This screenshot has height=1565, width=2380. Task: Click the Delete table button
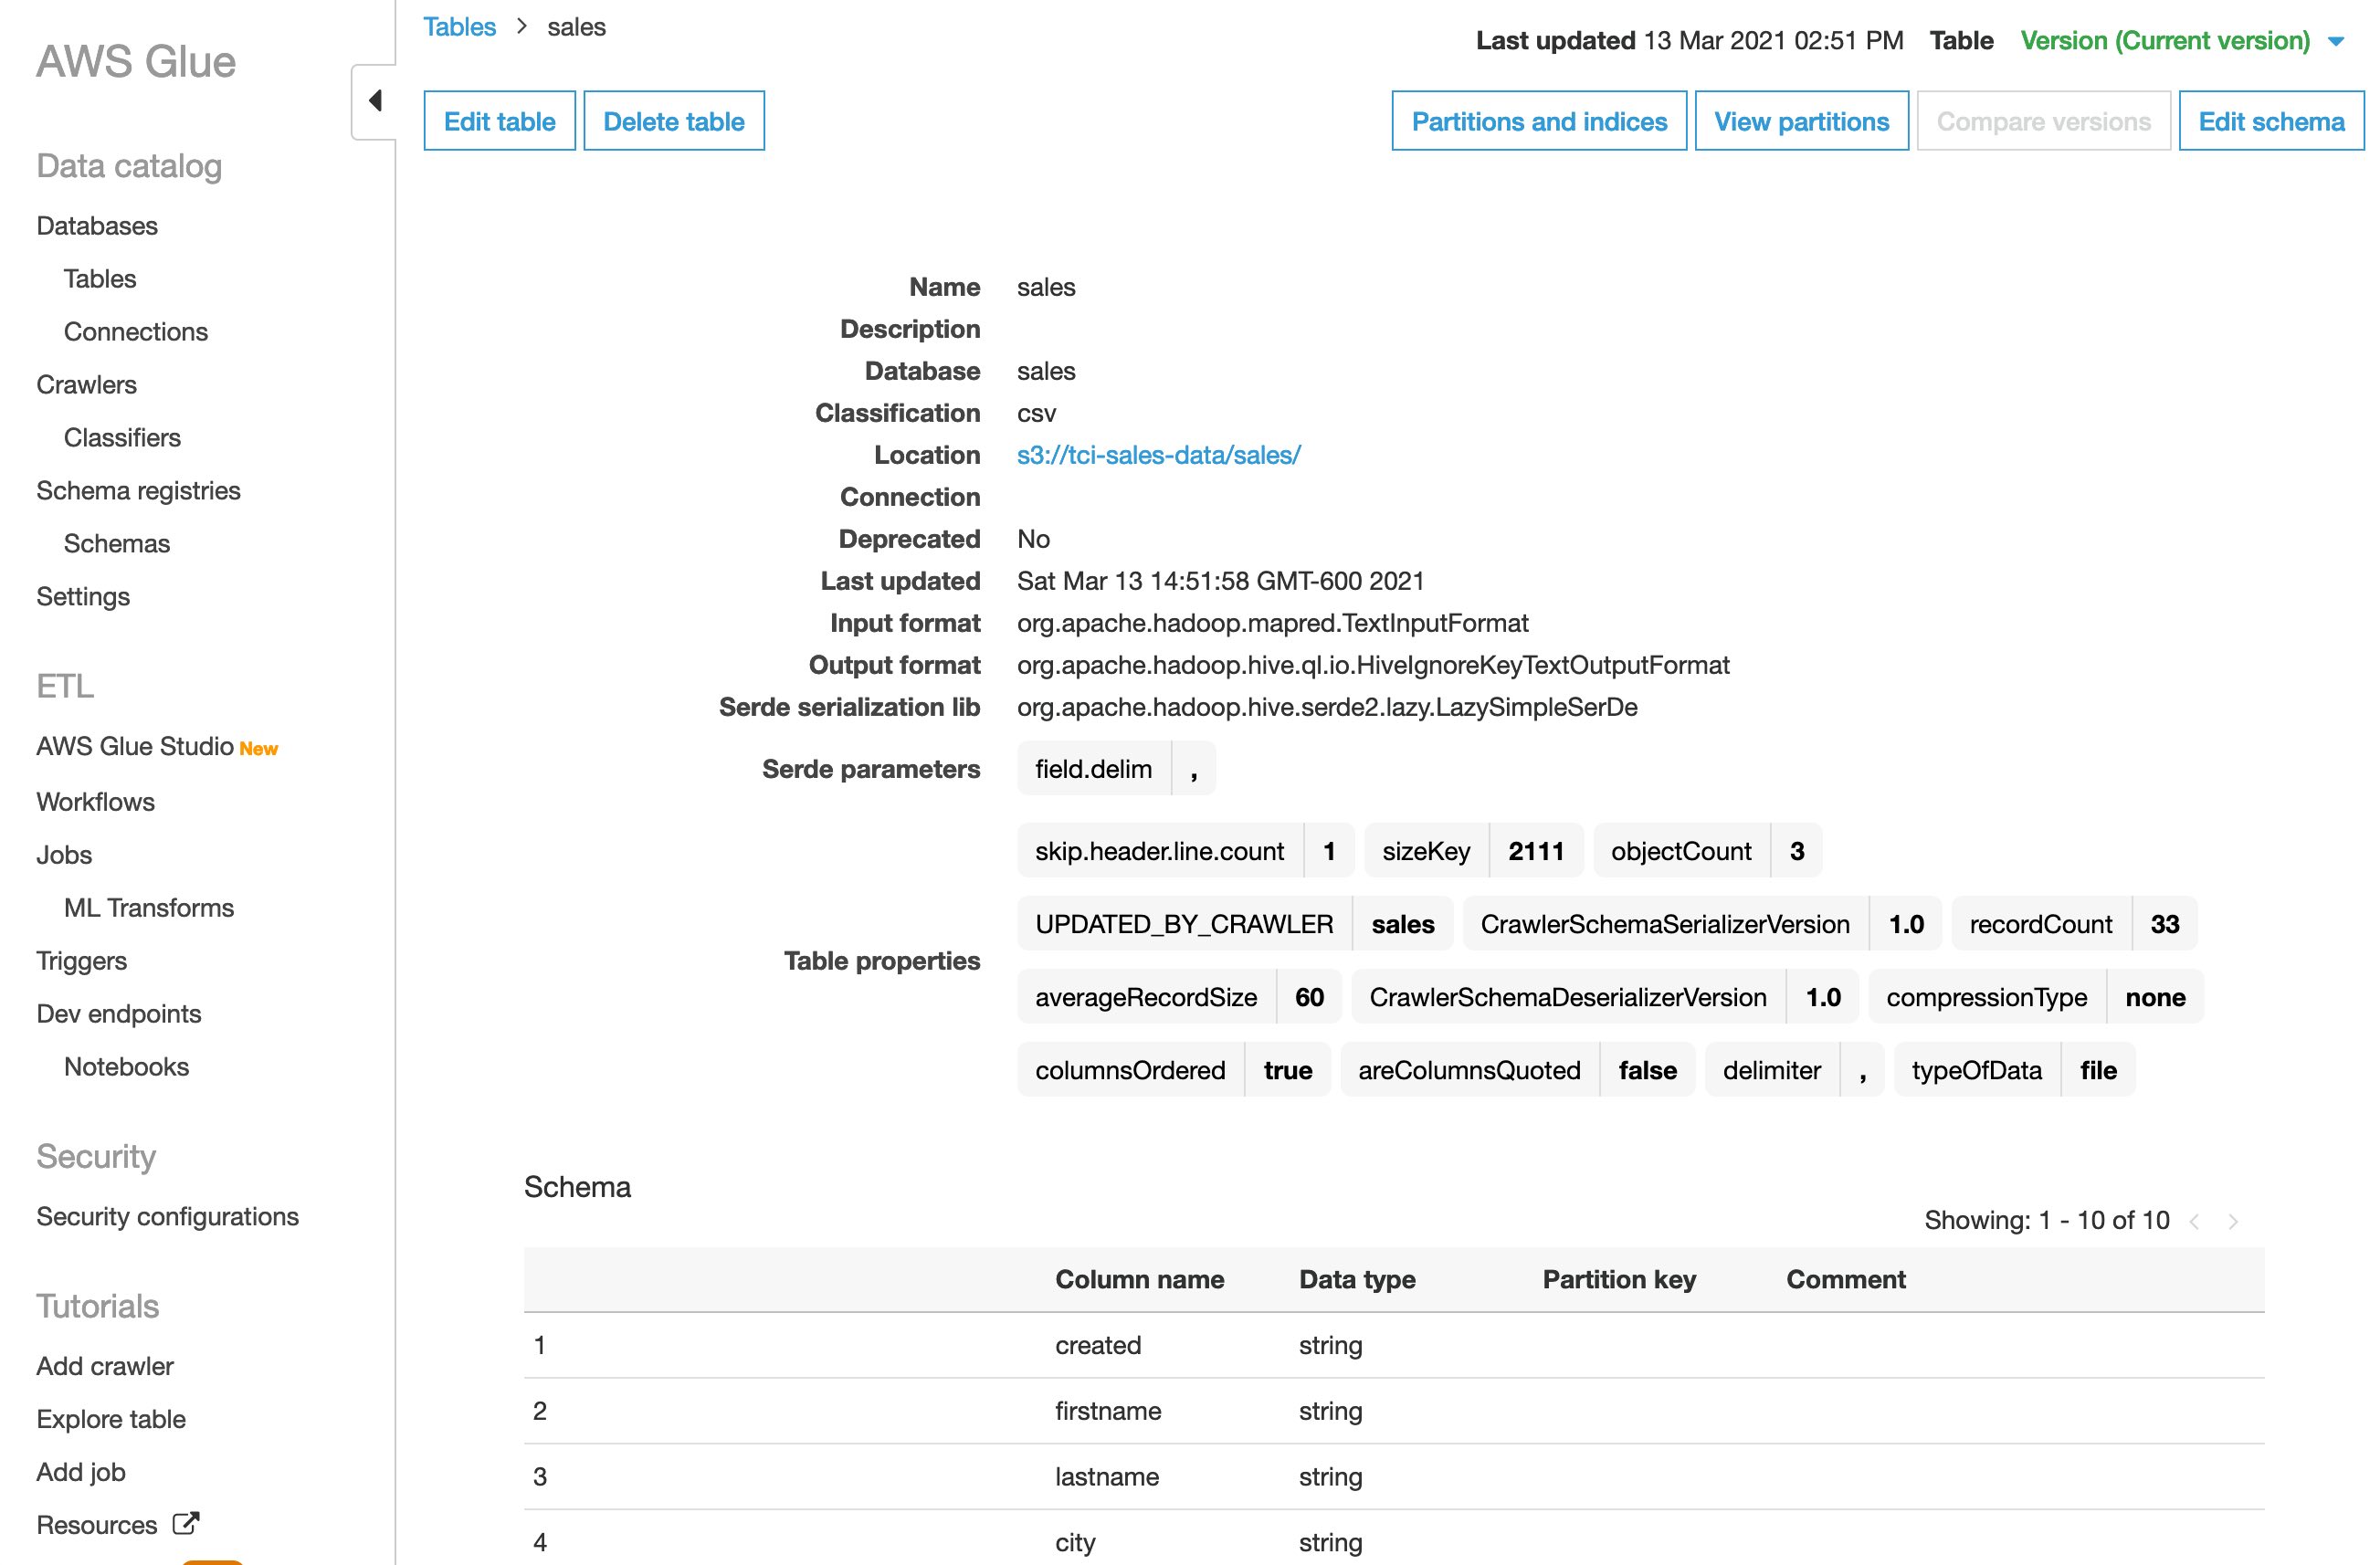[674, 120]
